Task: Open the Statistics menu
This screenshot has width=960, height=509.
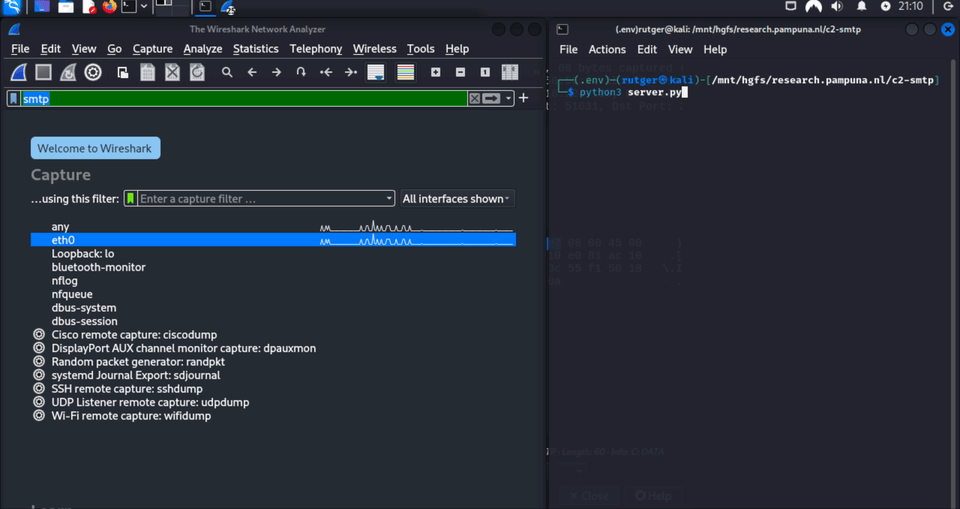Action: [256, 49]
